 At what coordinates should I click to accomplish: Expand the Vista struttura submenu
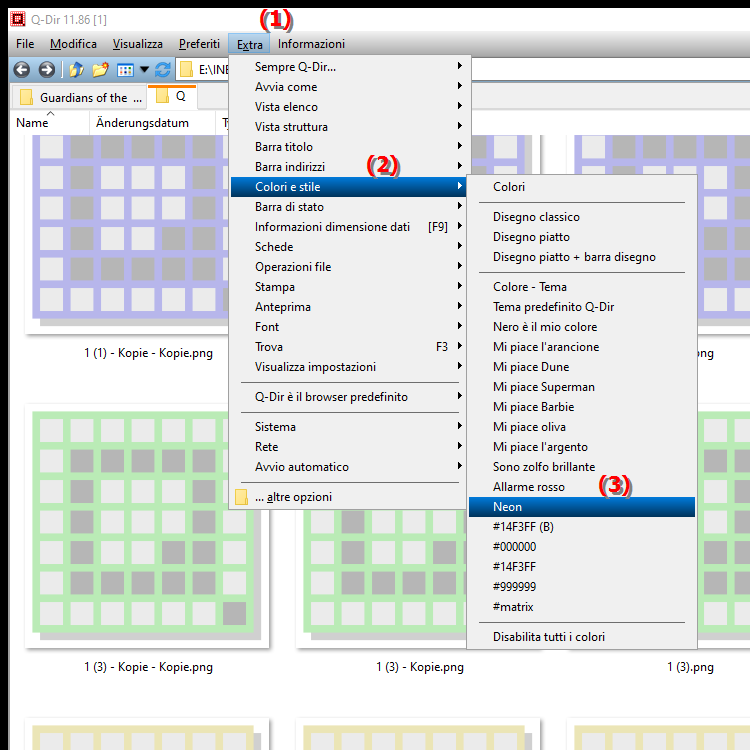click(x=349, y=127)
